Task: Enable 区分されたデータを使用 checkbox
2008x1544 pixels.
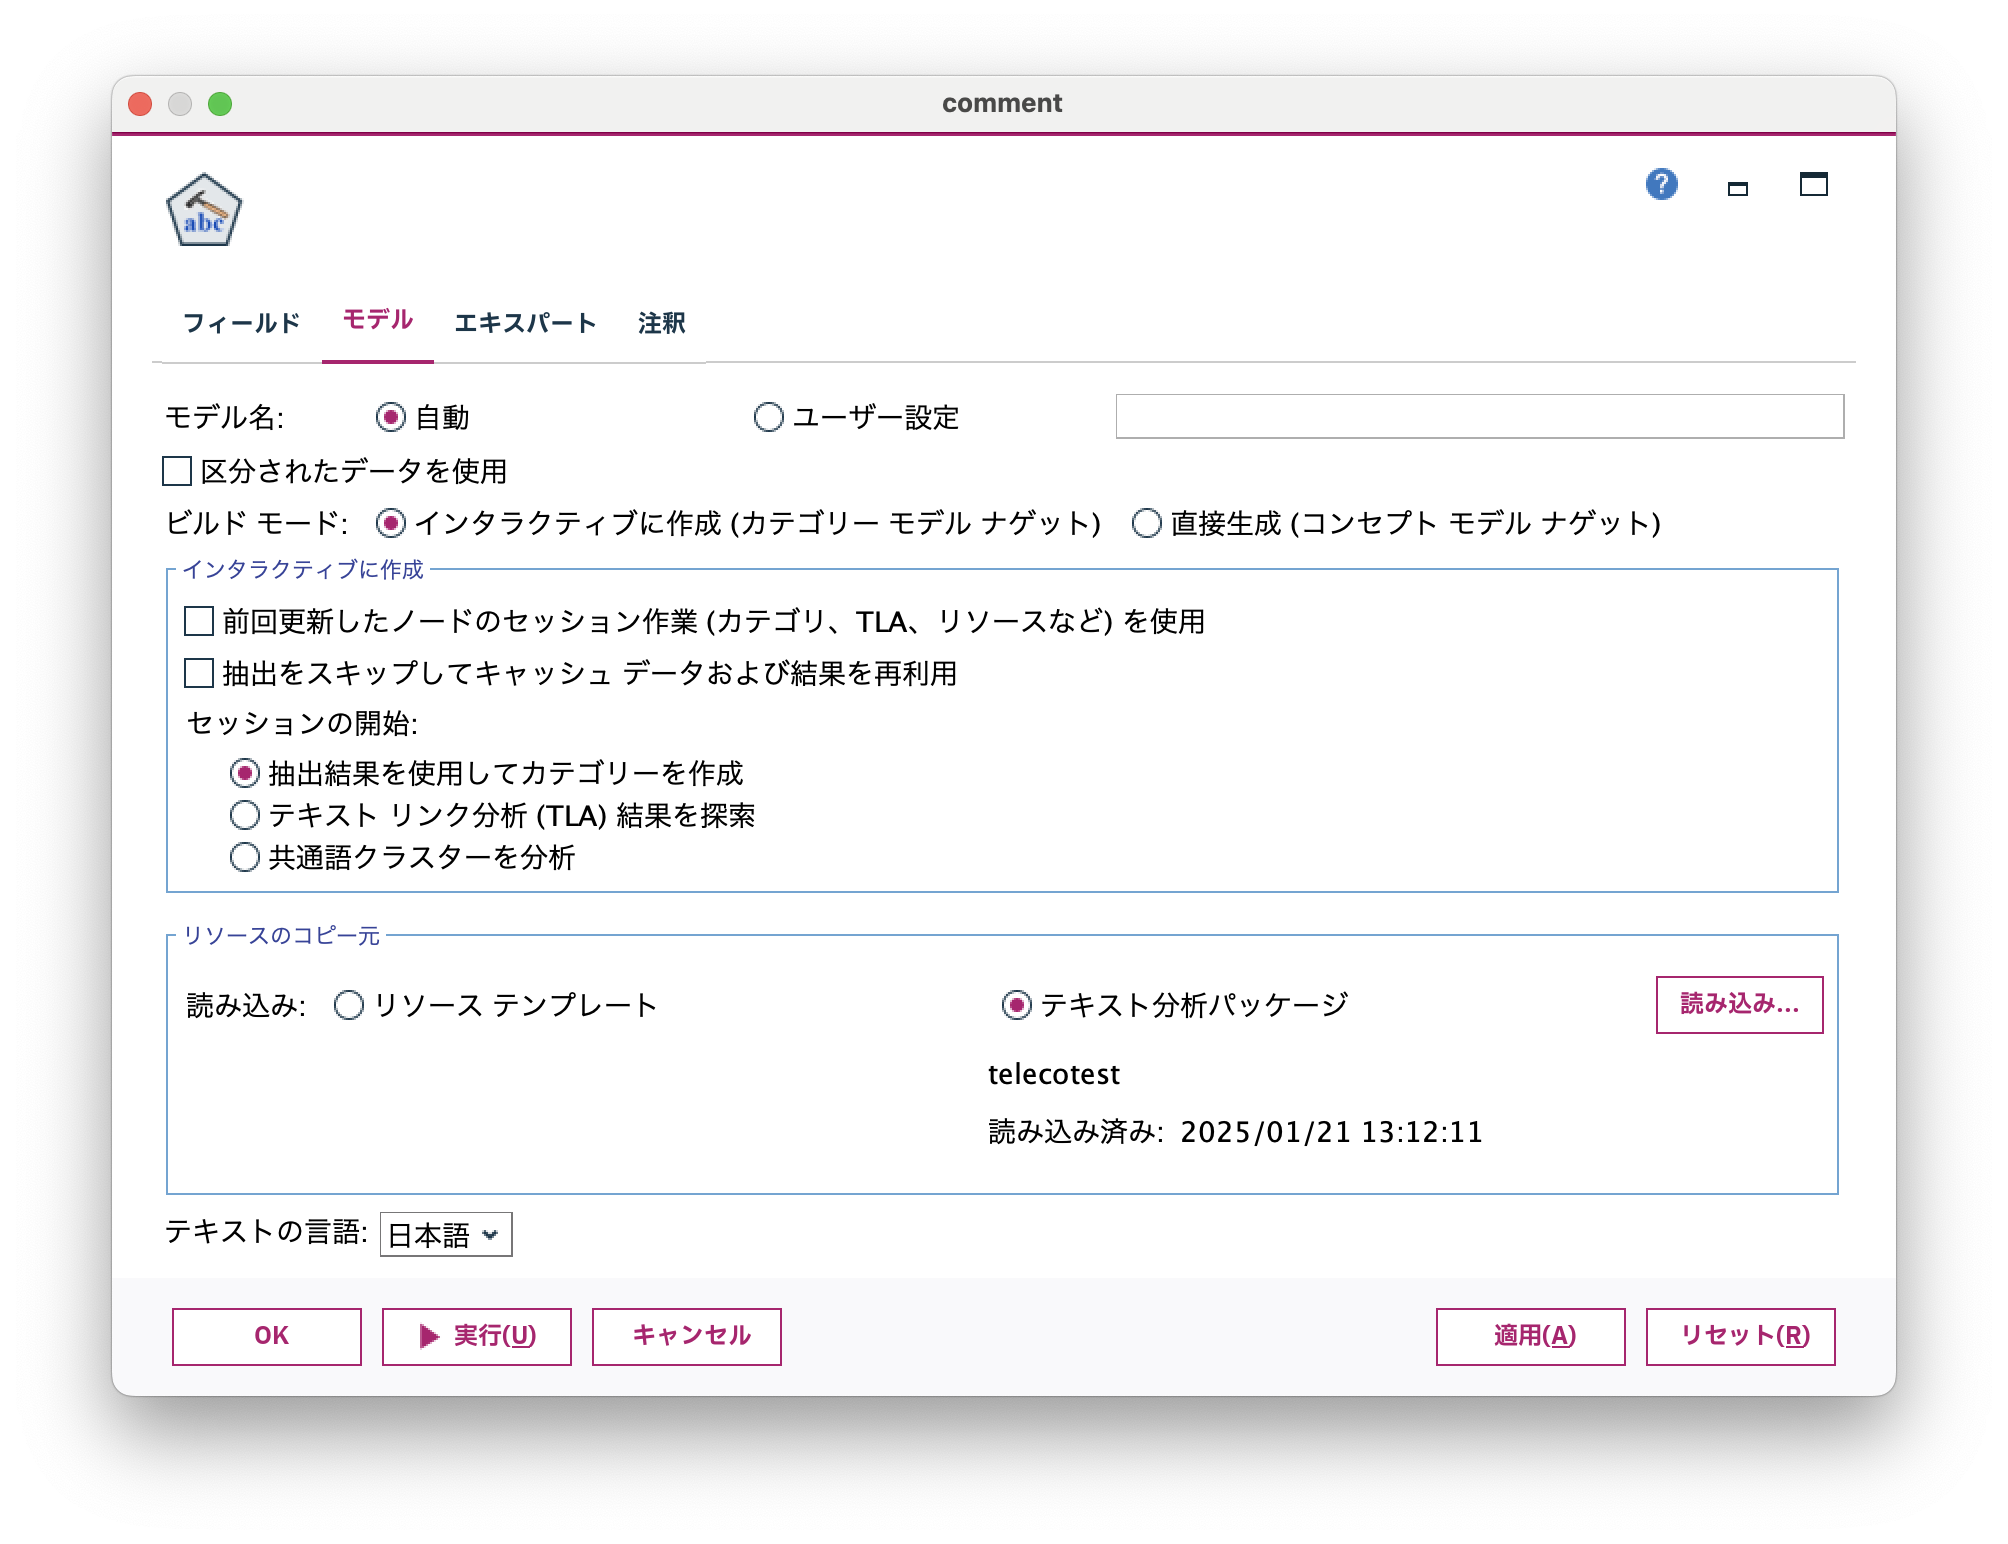Action: point(175,471)
